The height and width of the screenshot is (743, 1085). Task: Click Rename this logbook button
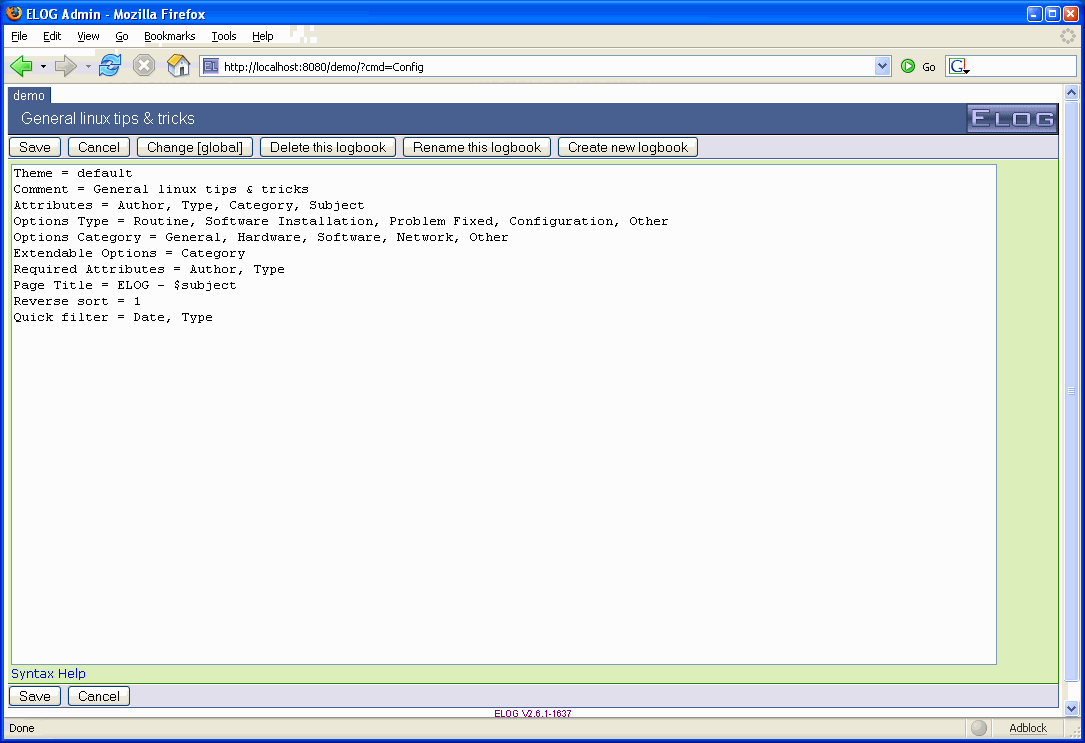coord(477,147)
